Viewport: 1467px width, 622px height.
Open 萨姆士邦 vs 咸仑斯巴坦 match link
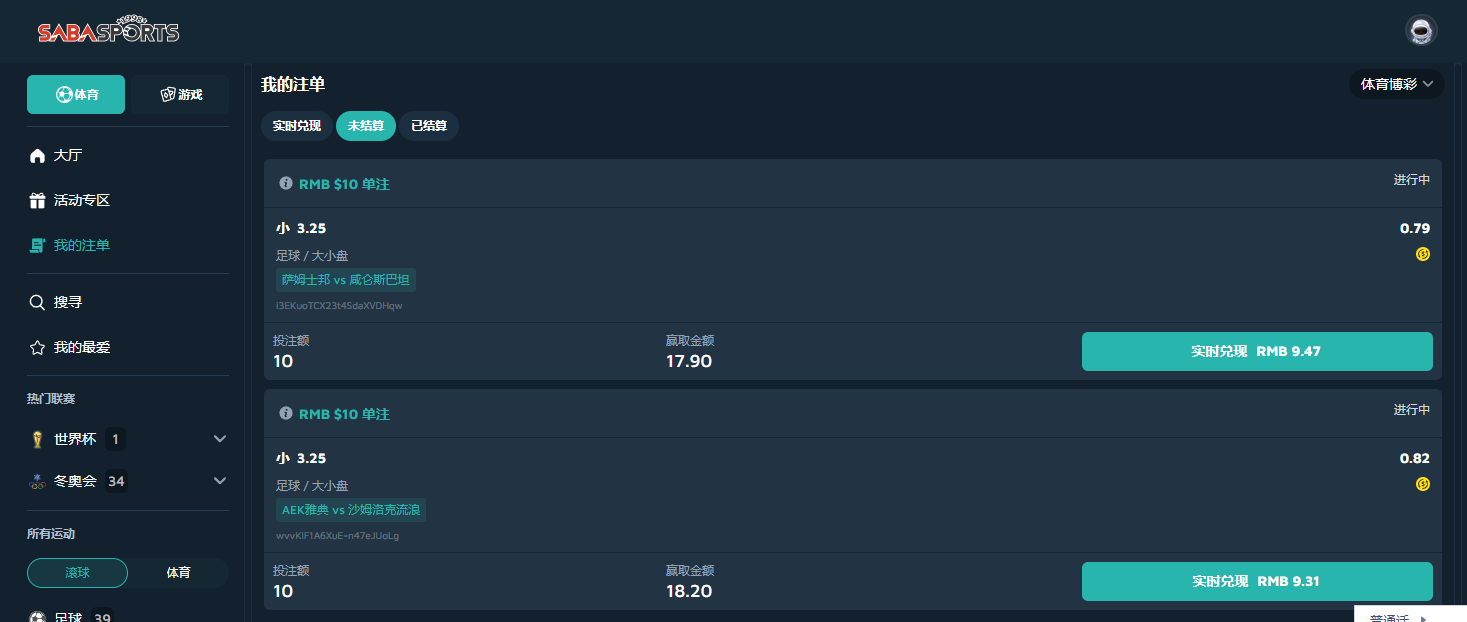[x=345, y=280]
